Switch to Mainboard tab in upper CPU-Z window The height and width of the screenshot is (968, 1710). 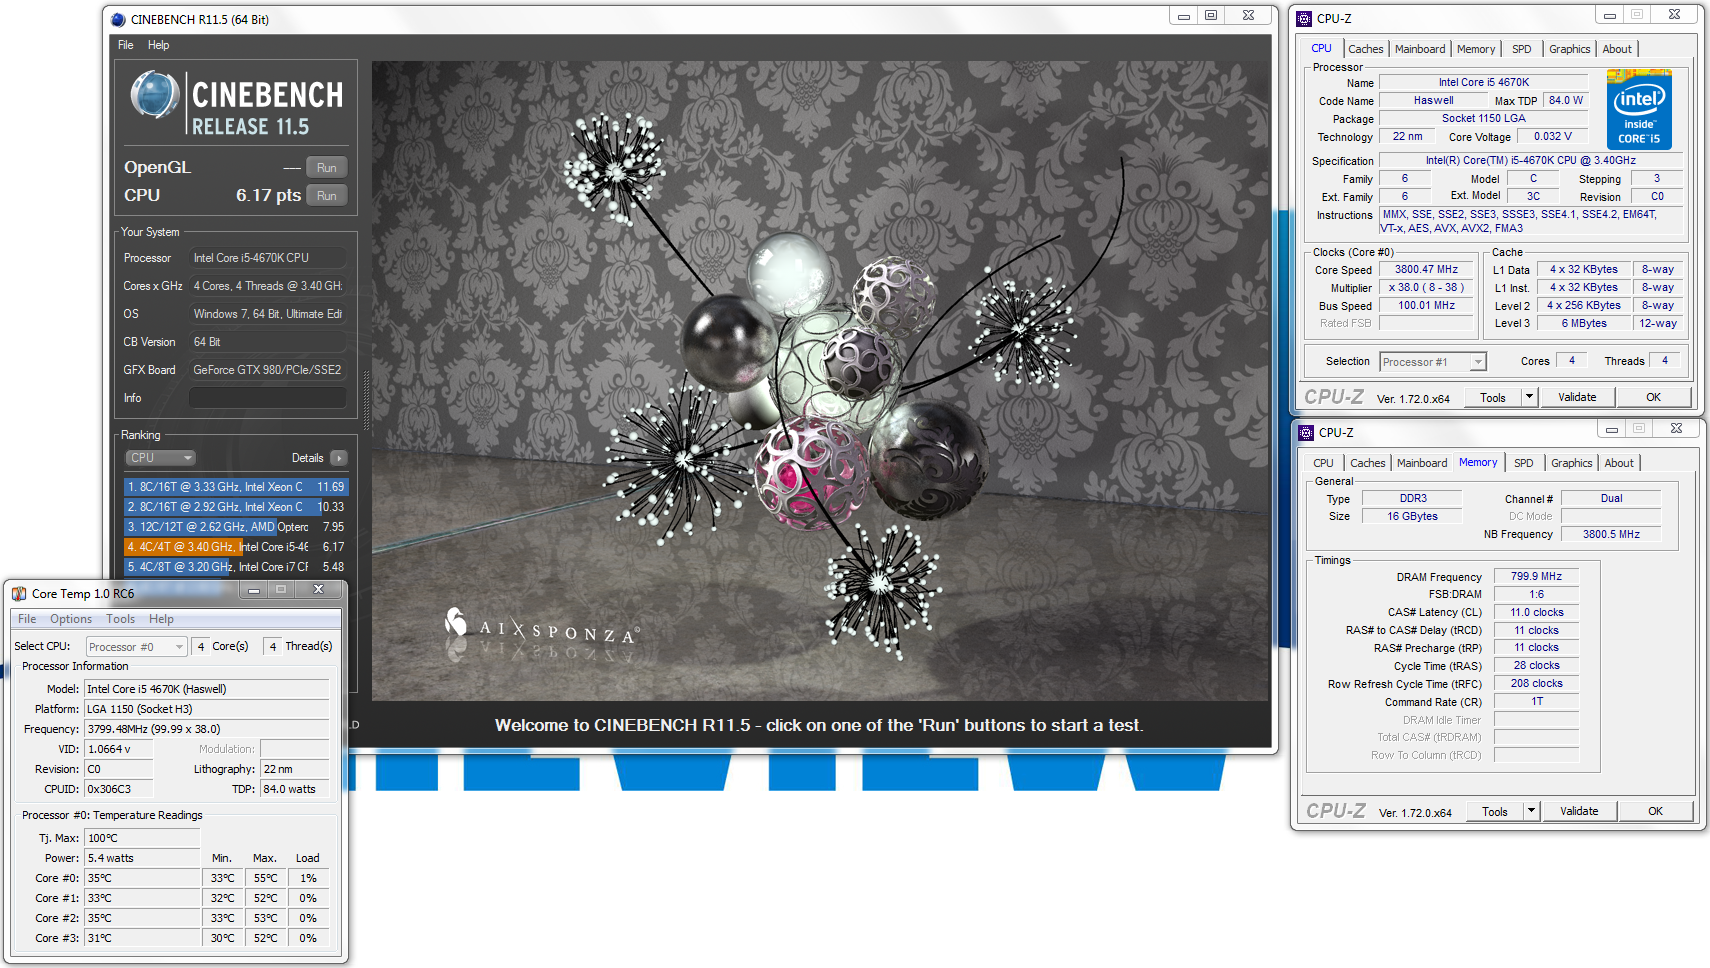pyautogui.click(x=1419, y=49)
